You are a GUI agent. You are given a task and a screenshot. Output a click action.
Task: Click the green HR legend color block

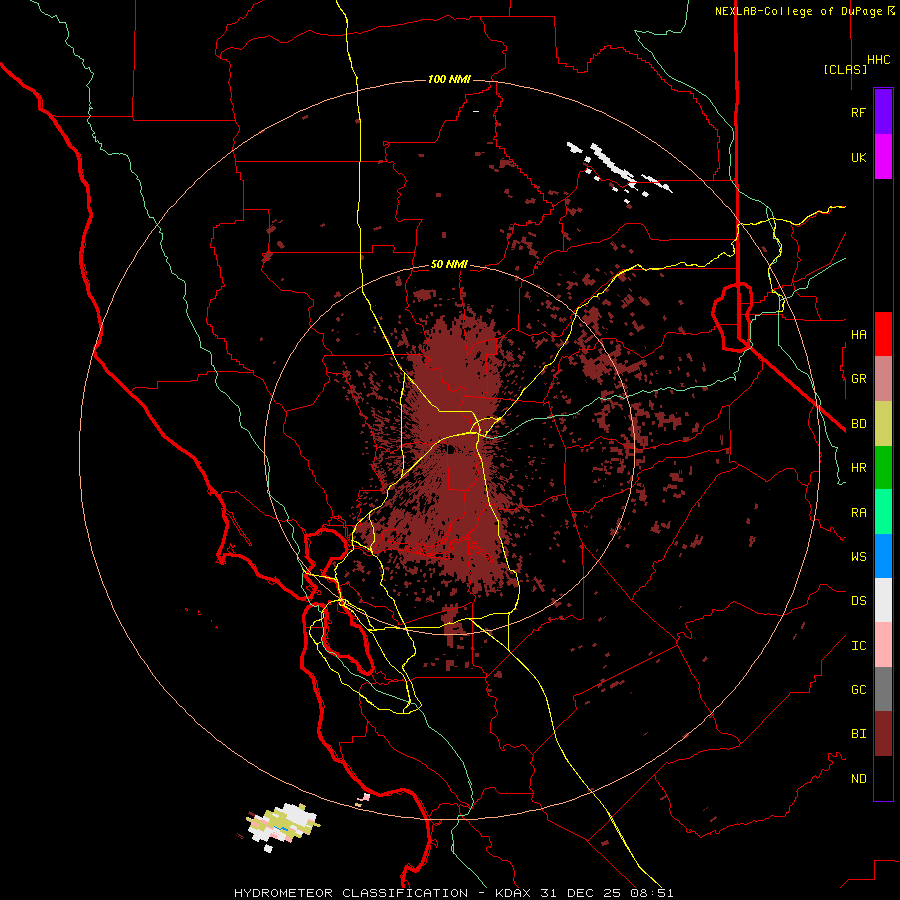[883, 468]
